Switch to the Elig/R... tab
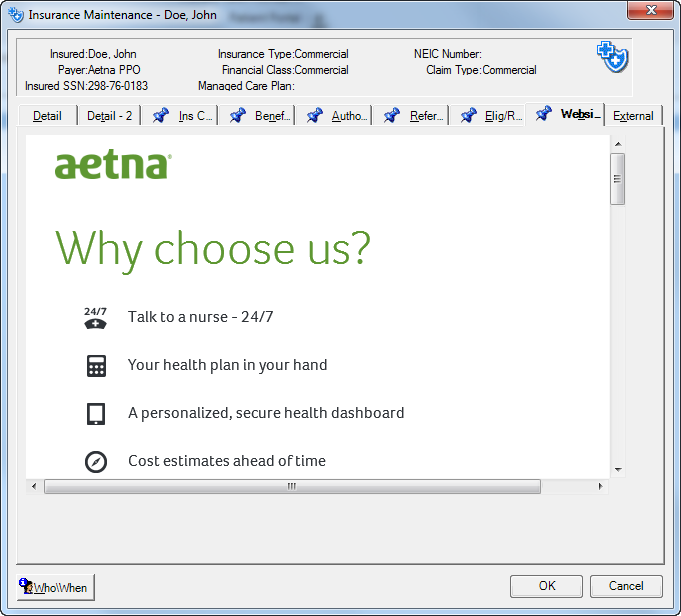681x616 pixels. coord(491,116)
